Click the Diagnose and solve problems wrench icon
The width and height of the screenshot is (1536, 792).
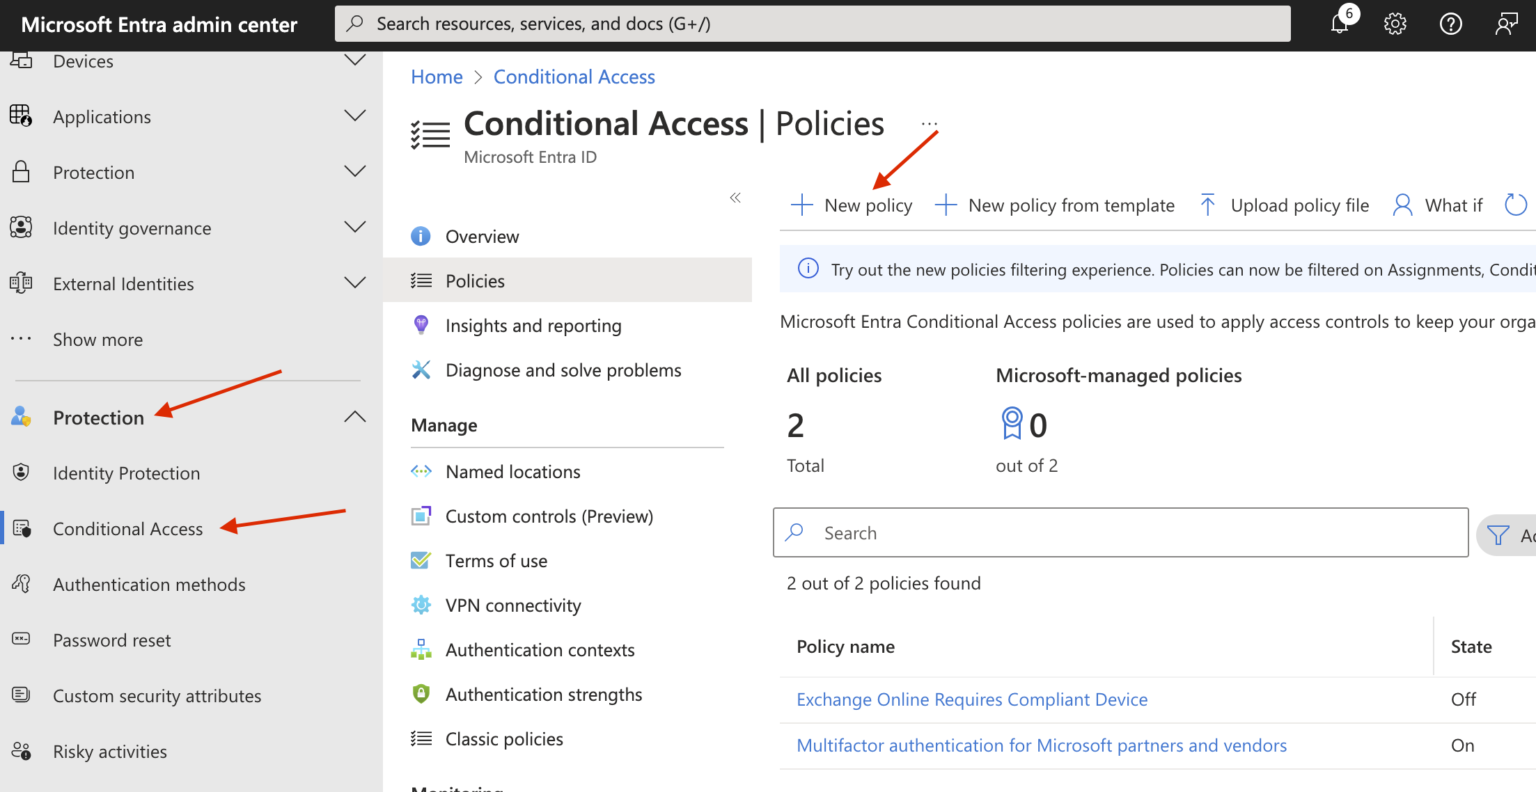(420, 370)
